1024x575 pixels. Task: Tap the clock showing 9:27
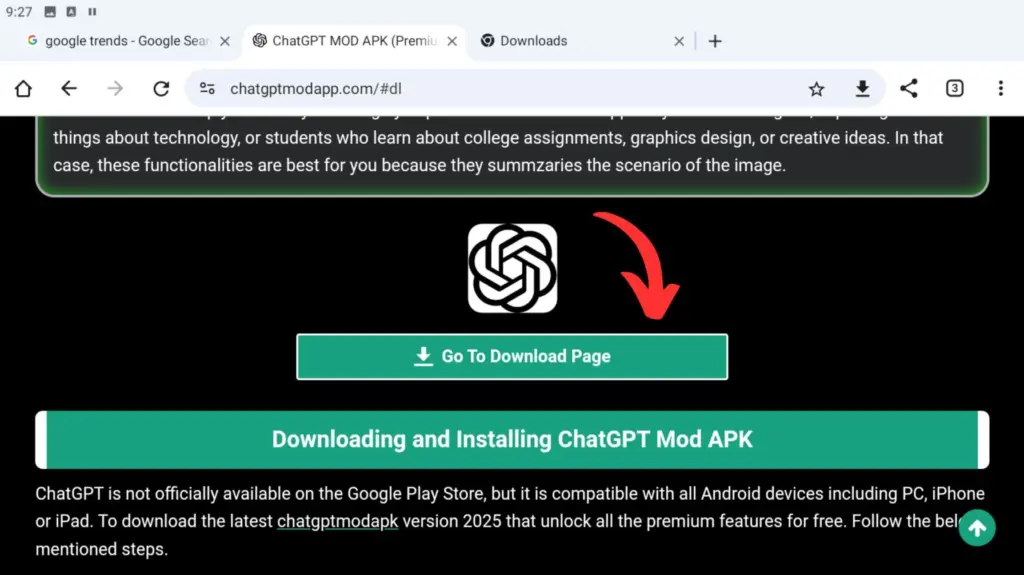coord(19,12)
